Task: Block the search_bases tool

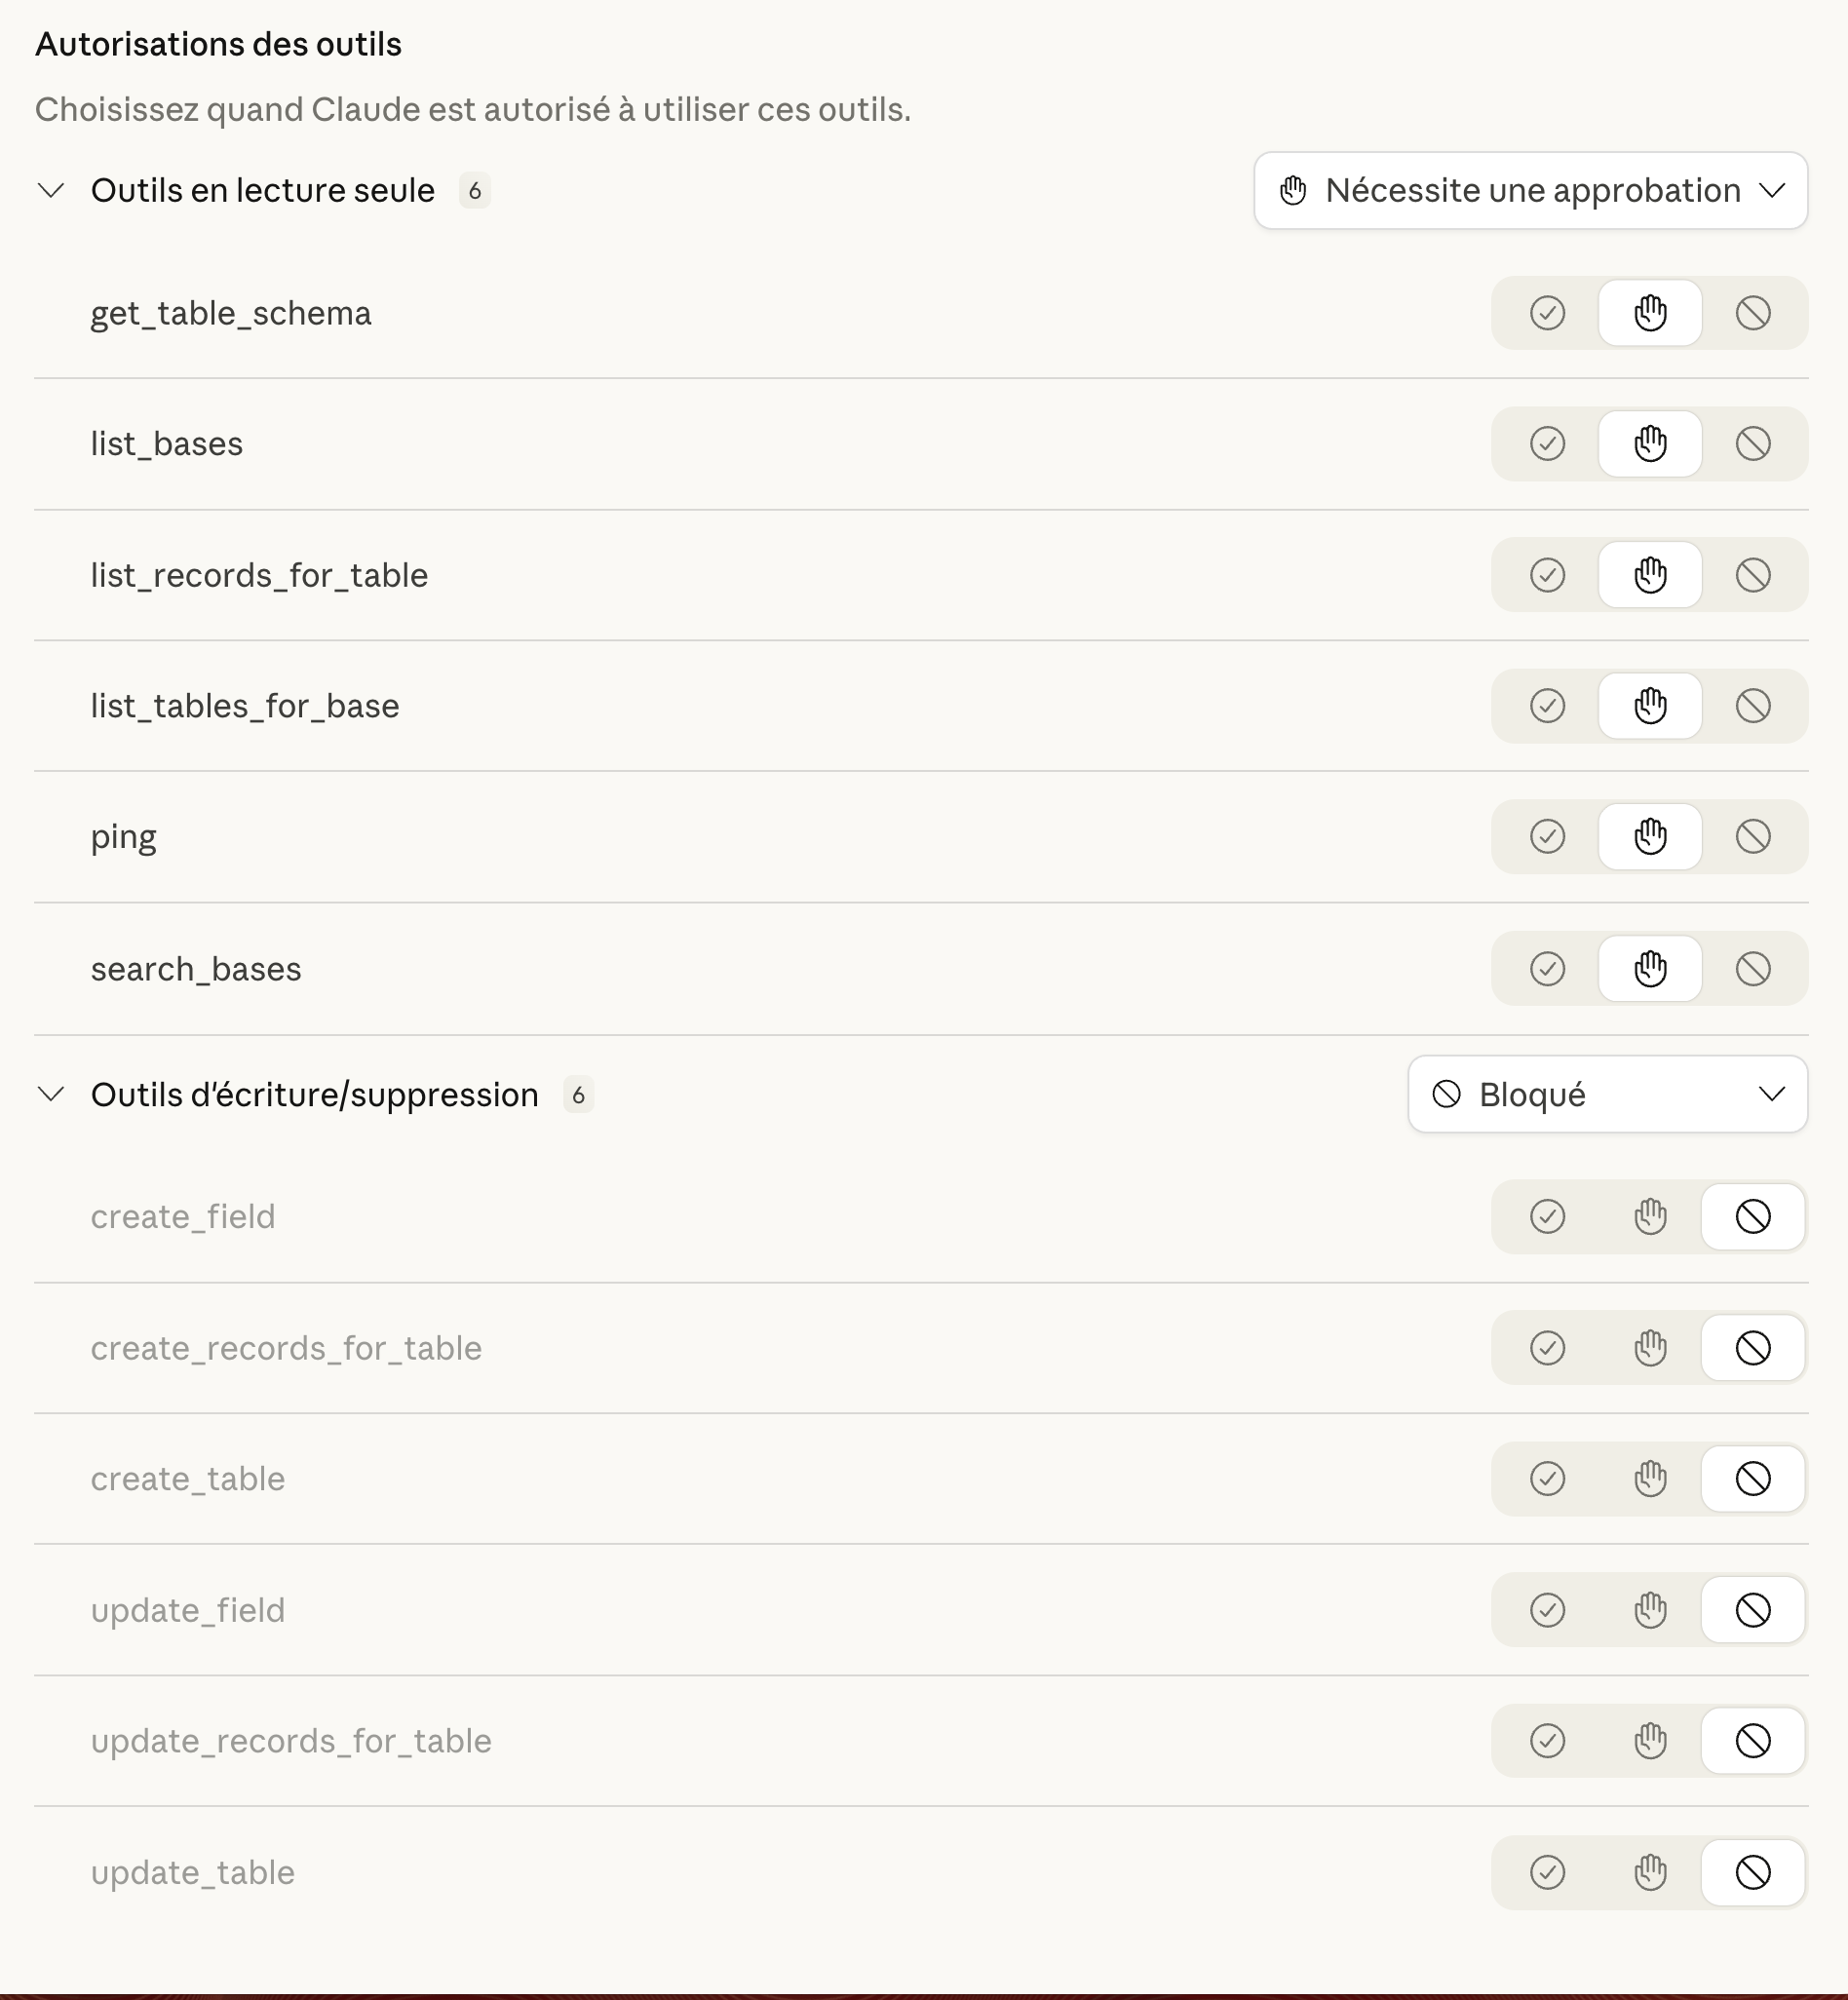Action: tap(1753, 968)
